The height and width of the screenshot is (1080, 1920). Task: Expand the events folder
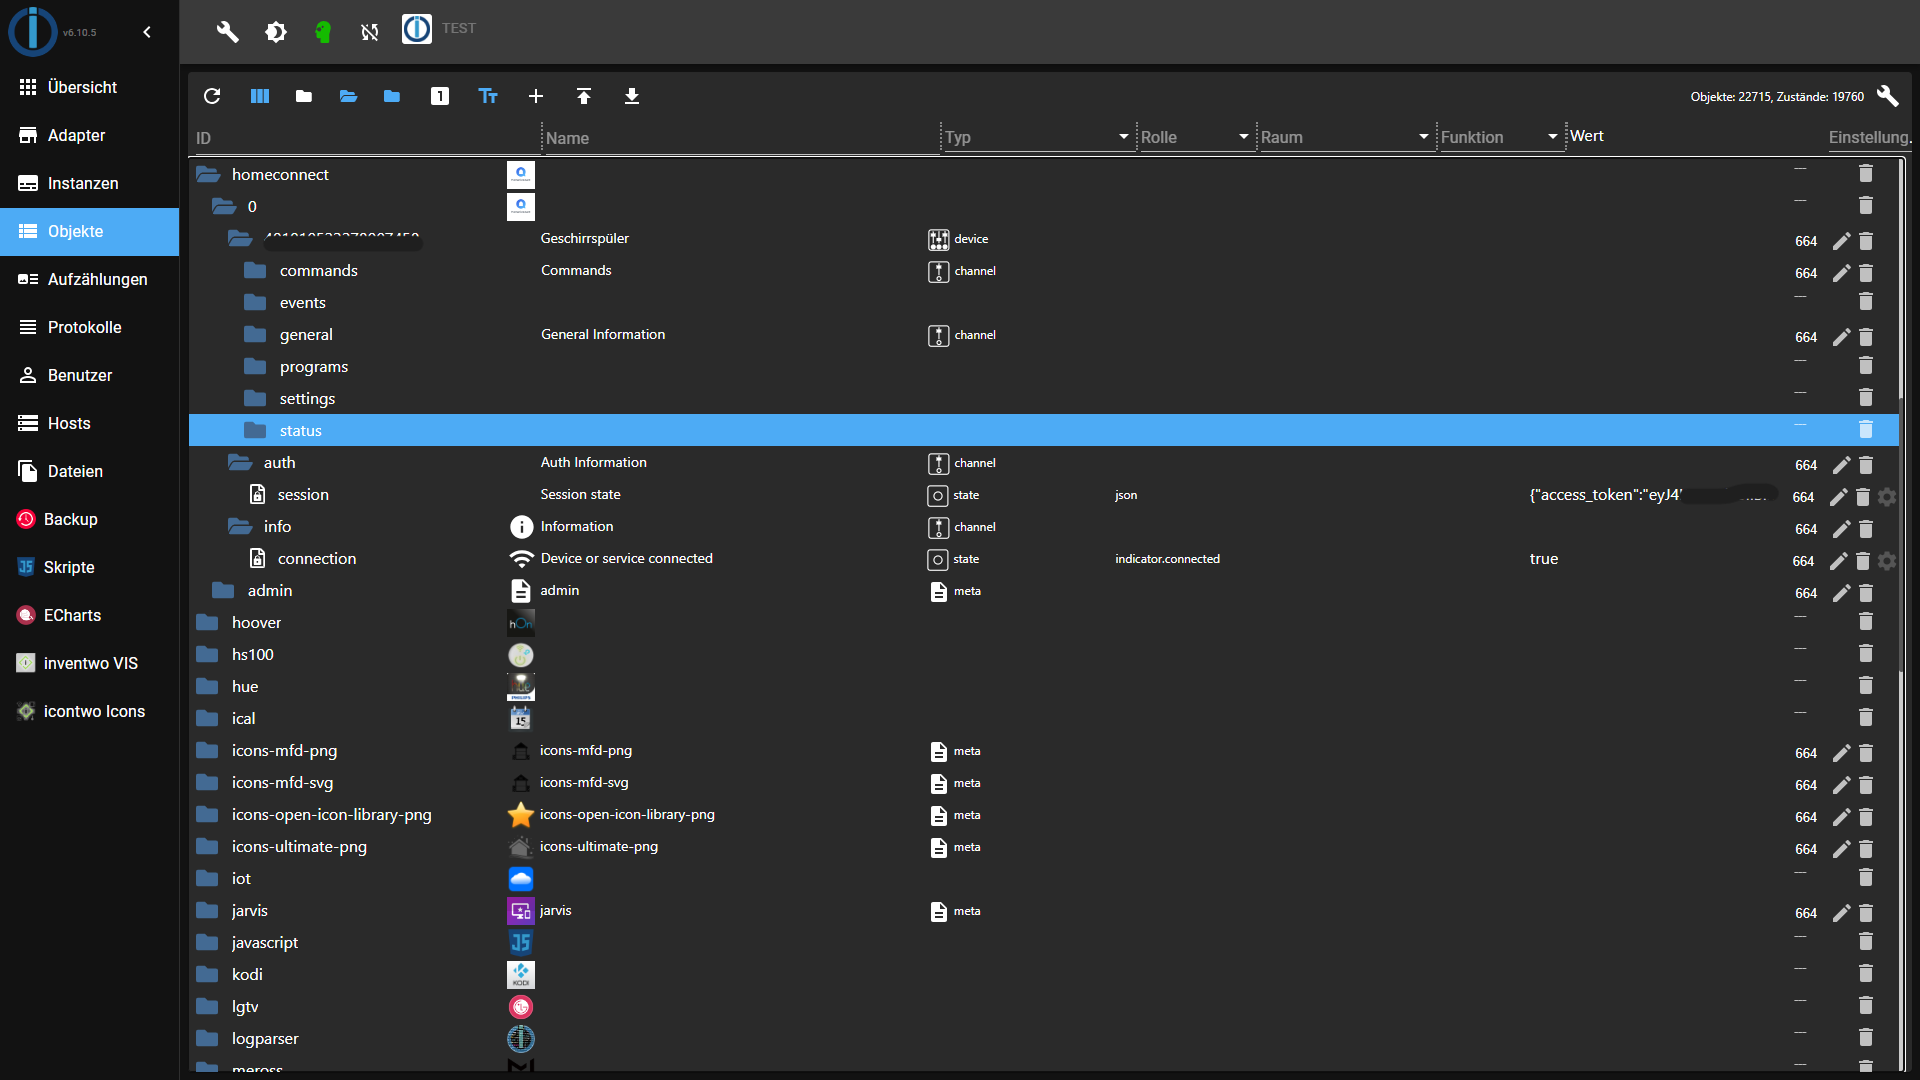tap(255, 302)
